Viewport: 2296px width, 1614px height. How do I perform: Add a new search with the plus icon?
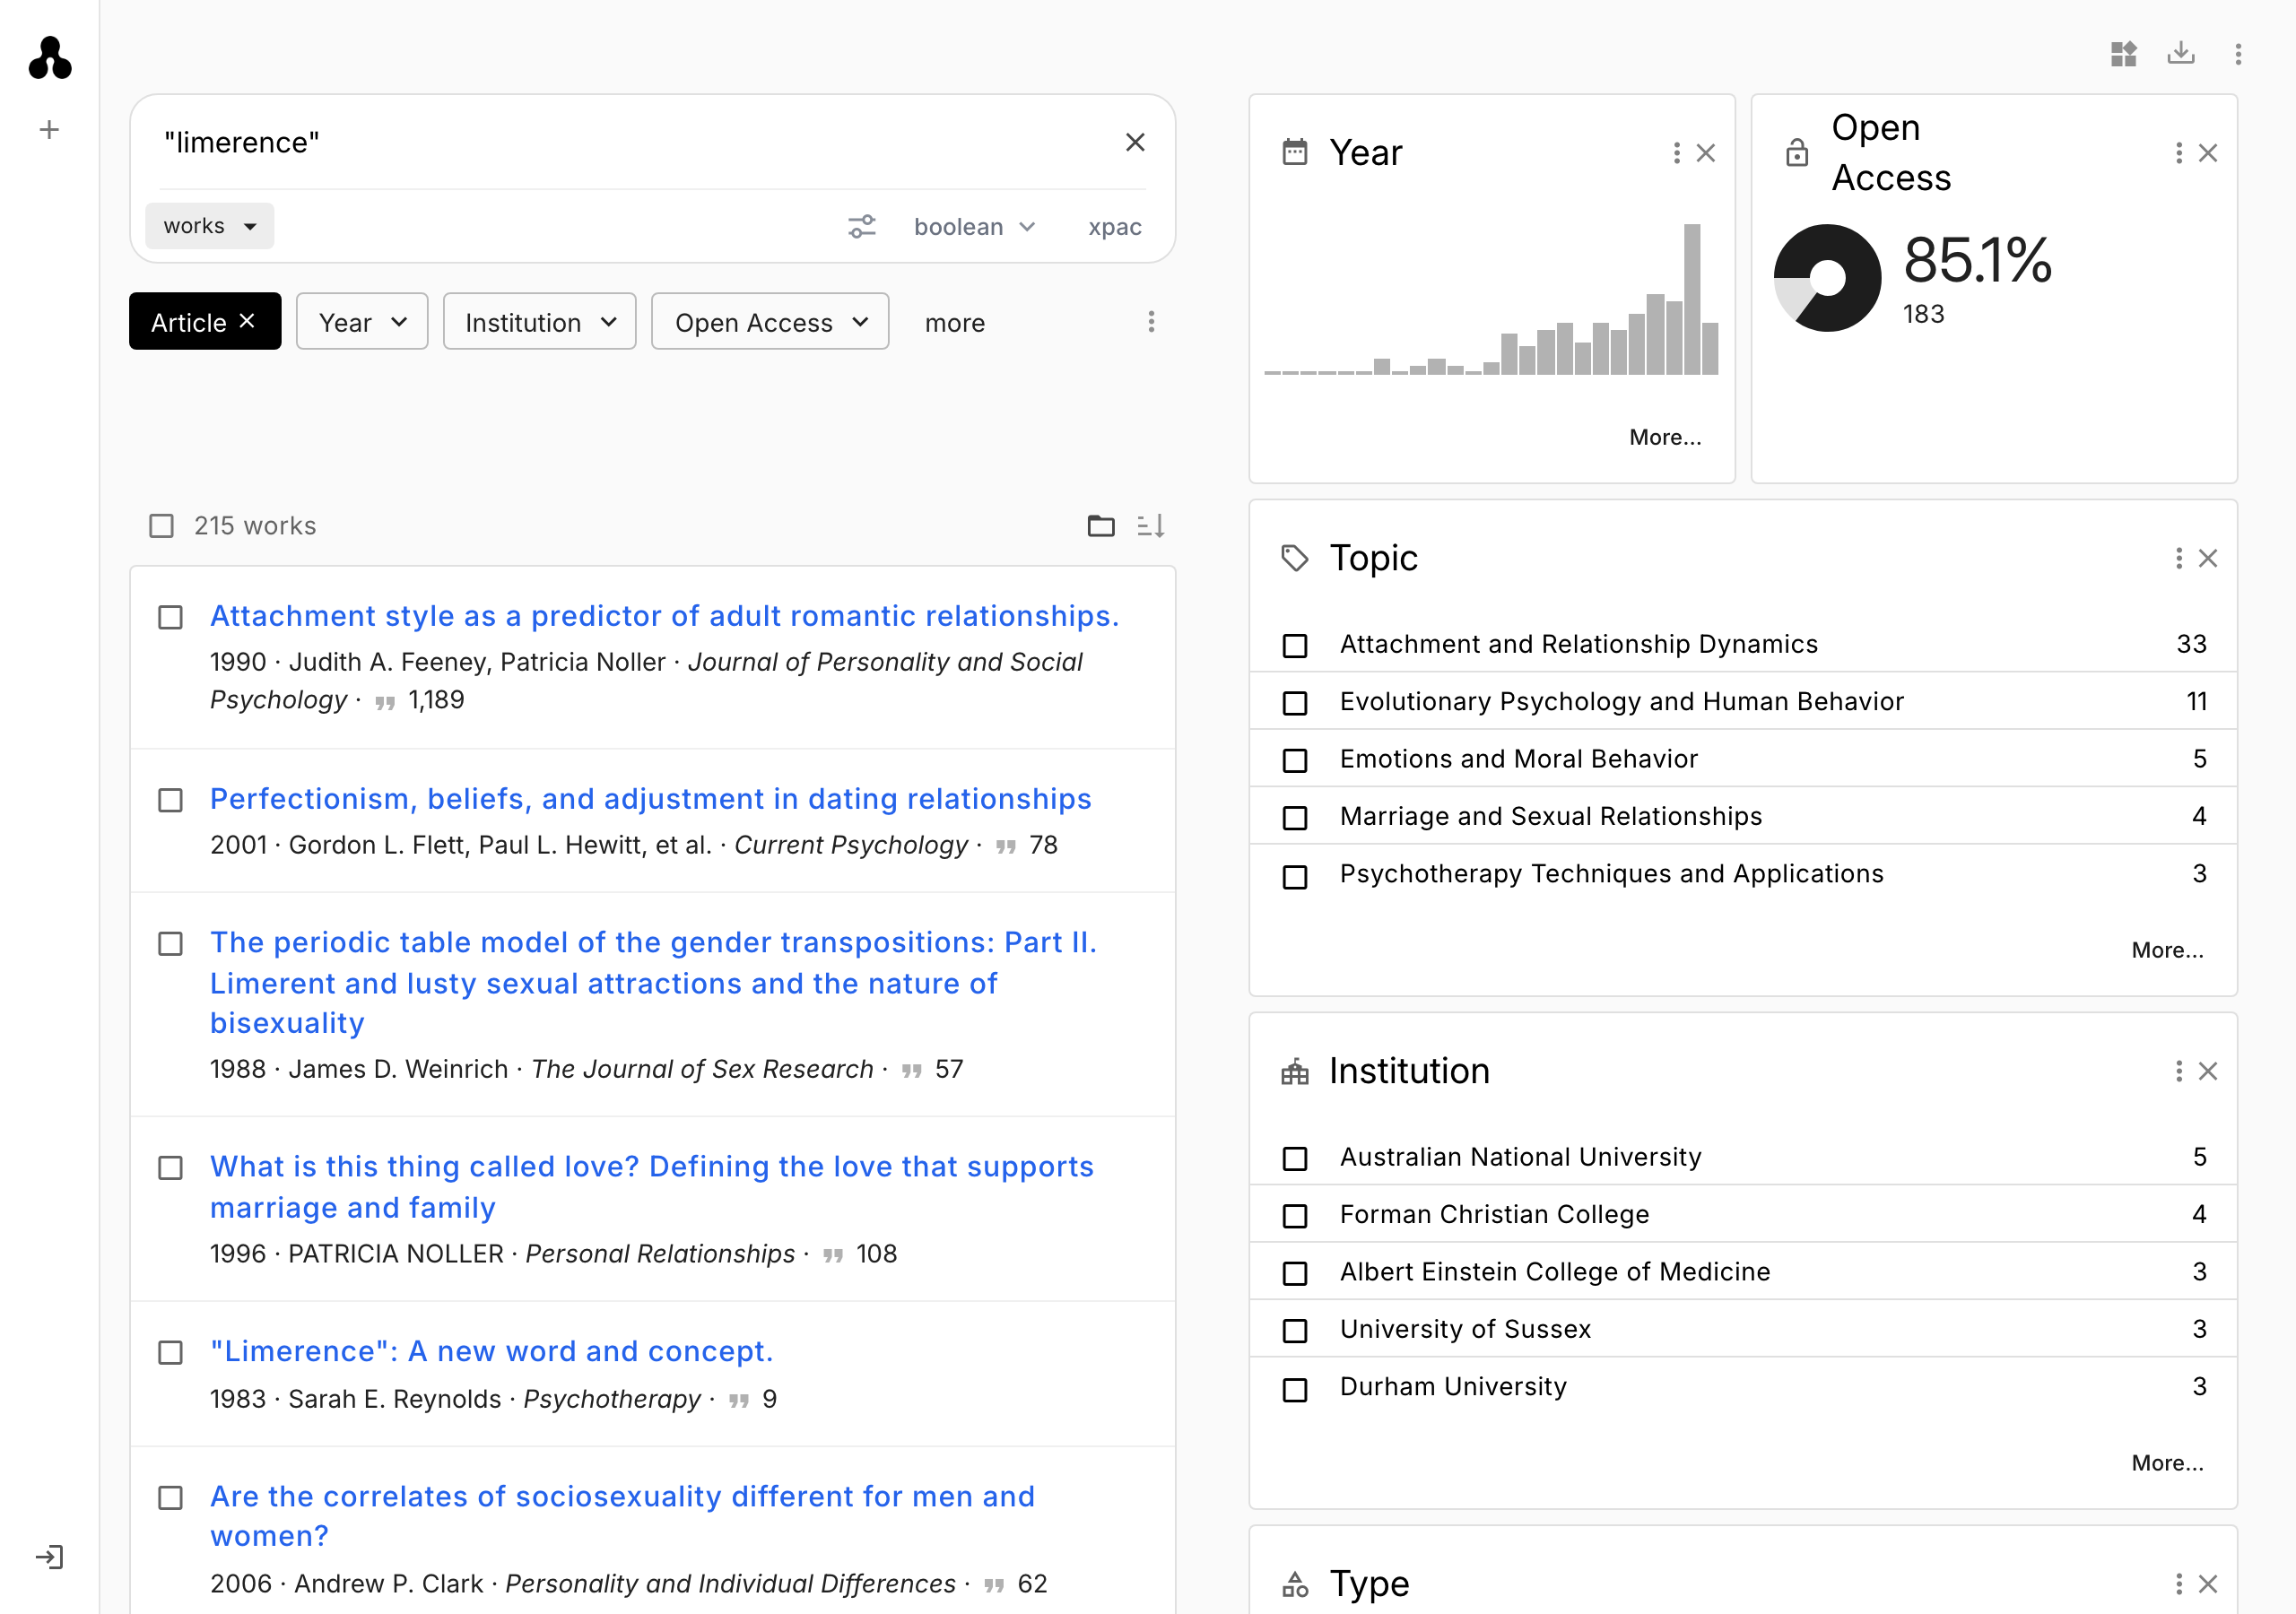point(49,130)
